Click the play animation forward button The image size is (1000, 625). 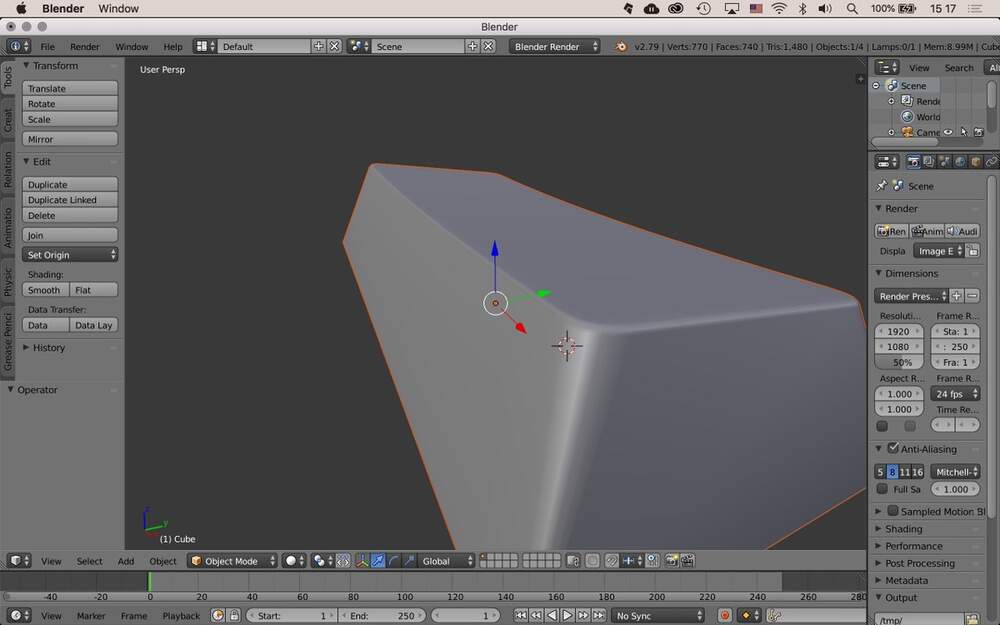[x=567, y=615]
